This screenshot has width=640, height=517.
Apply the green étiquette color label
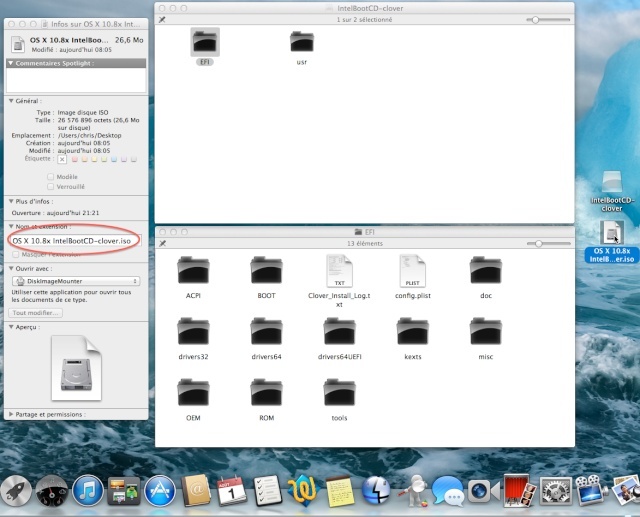pyautogui.click(x=104, y=160)
